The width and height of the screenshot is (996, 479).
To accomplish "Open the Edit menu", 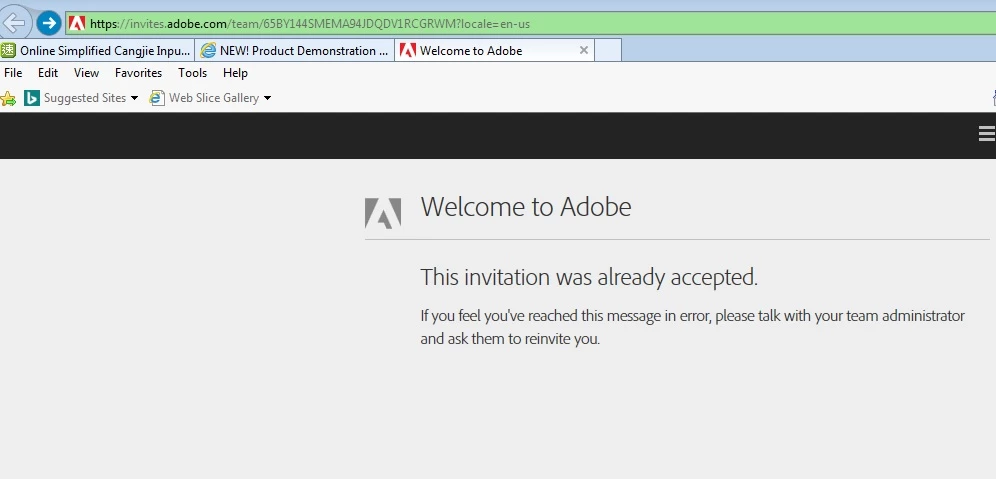I will tap(48, 73).
